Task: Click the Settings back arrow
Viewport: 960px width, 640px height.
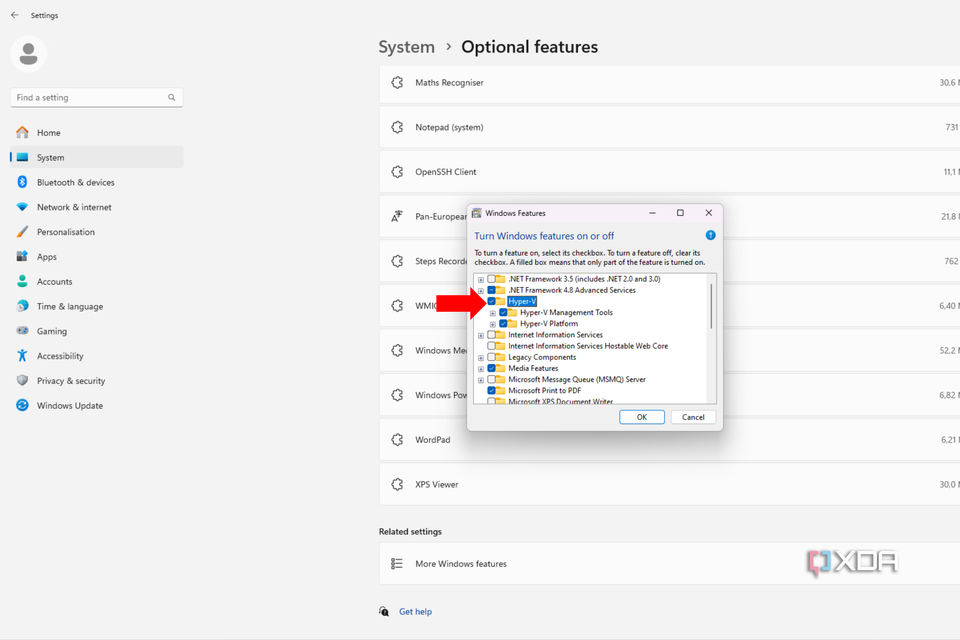Action: [14, 15]
